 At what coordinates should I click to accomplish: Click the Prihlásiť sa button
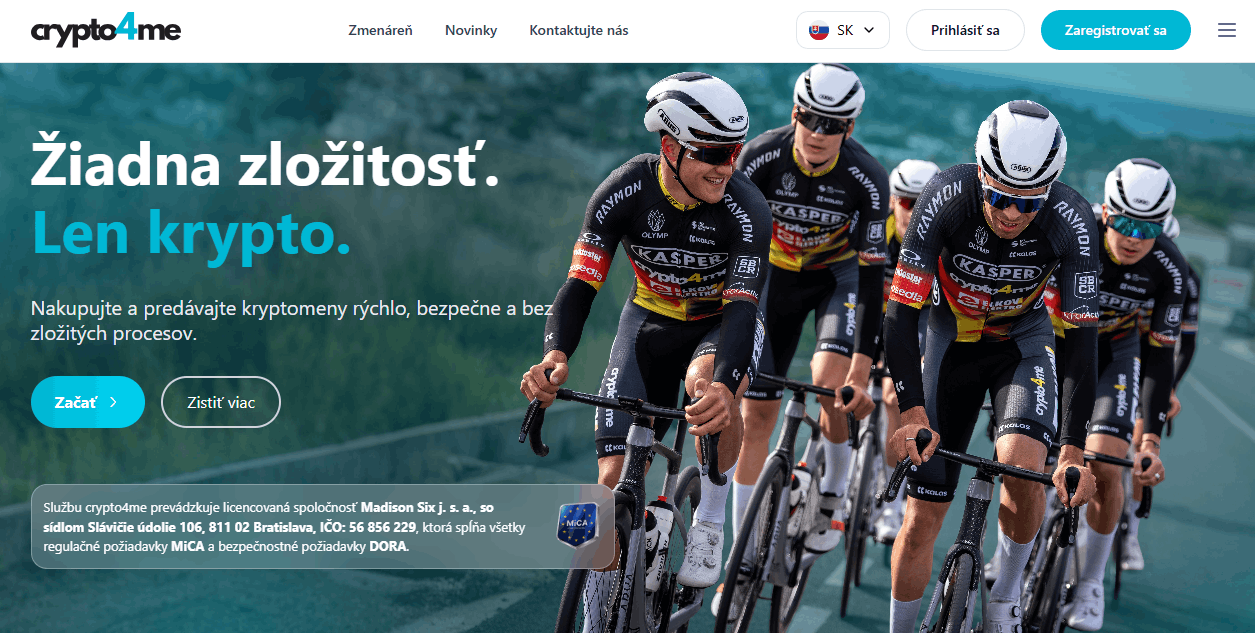[965, 30]
